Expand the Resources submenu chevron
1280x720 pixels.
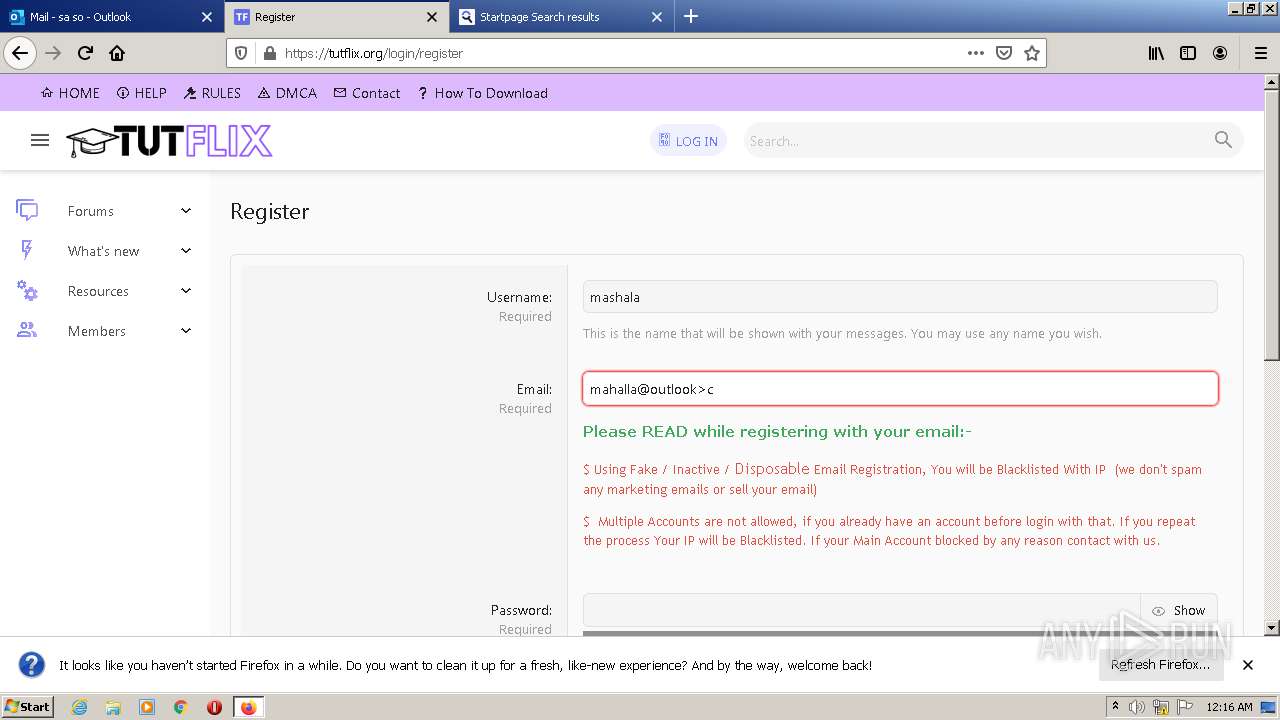point(186,290)
